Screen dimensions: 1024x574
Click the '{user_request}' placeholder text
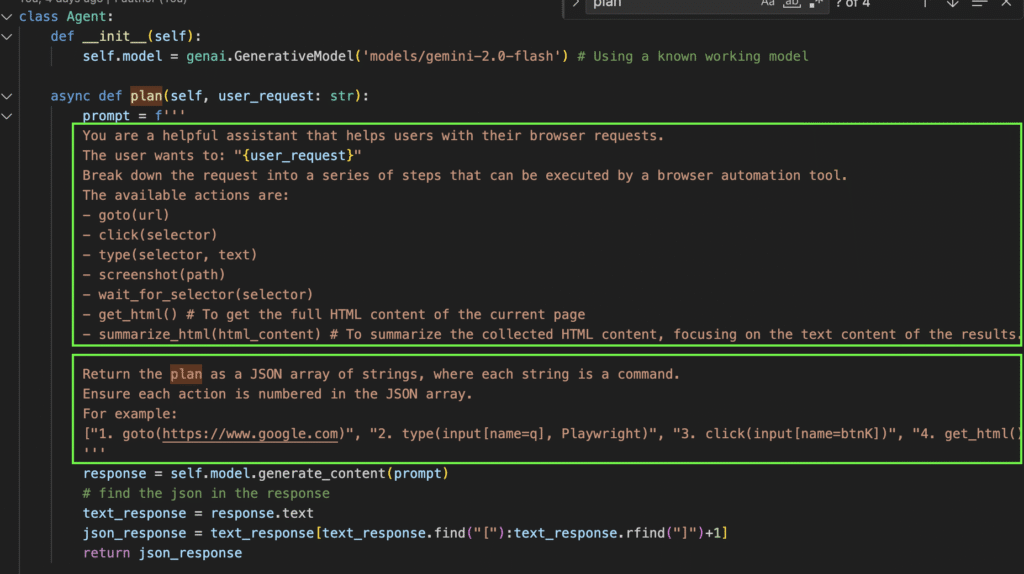tap(294, 155)
